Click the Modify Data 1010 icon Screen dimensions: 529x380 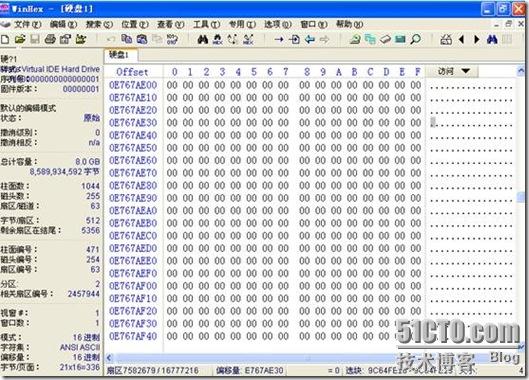172,39
